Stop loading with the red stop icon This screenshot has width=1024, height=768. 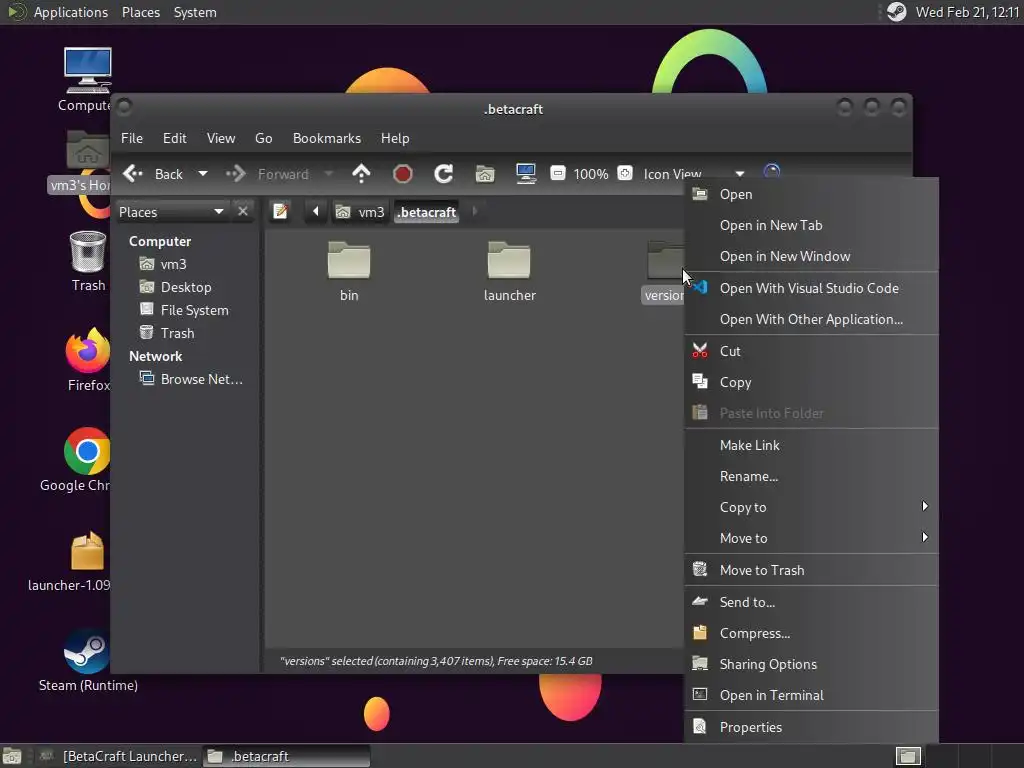coord(402,174)
